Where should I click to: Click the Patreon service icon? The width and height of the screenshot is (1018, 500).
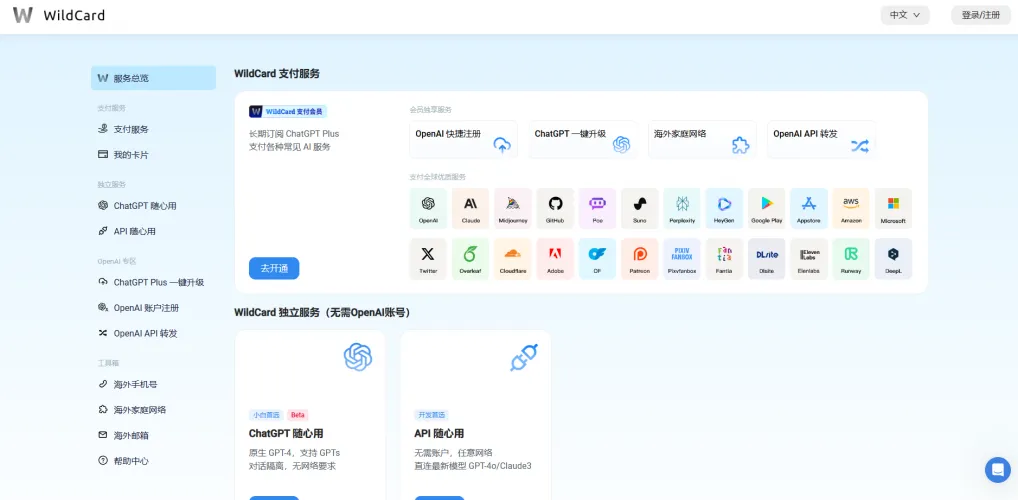click(639, 258)
